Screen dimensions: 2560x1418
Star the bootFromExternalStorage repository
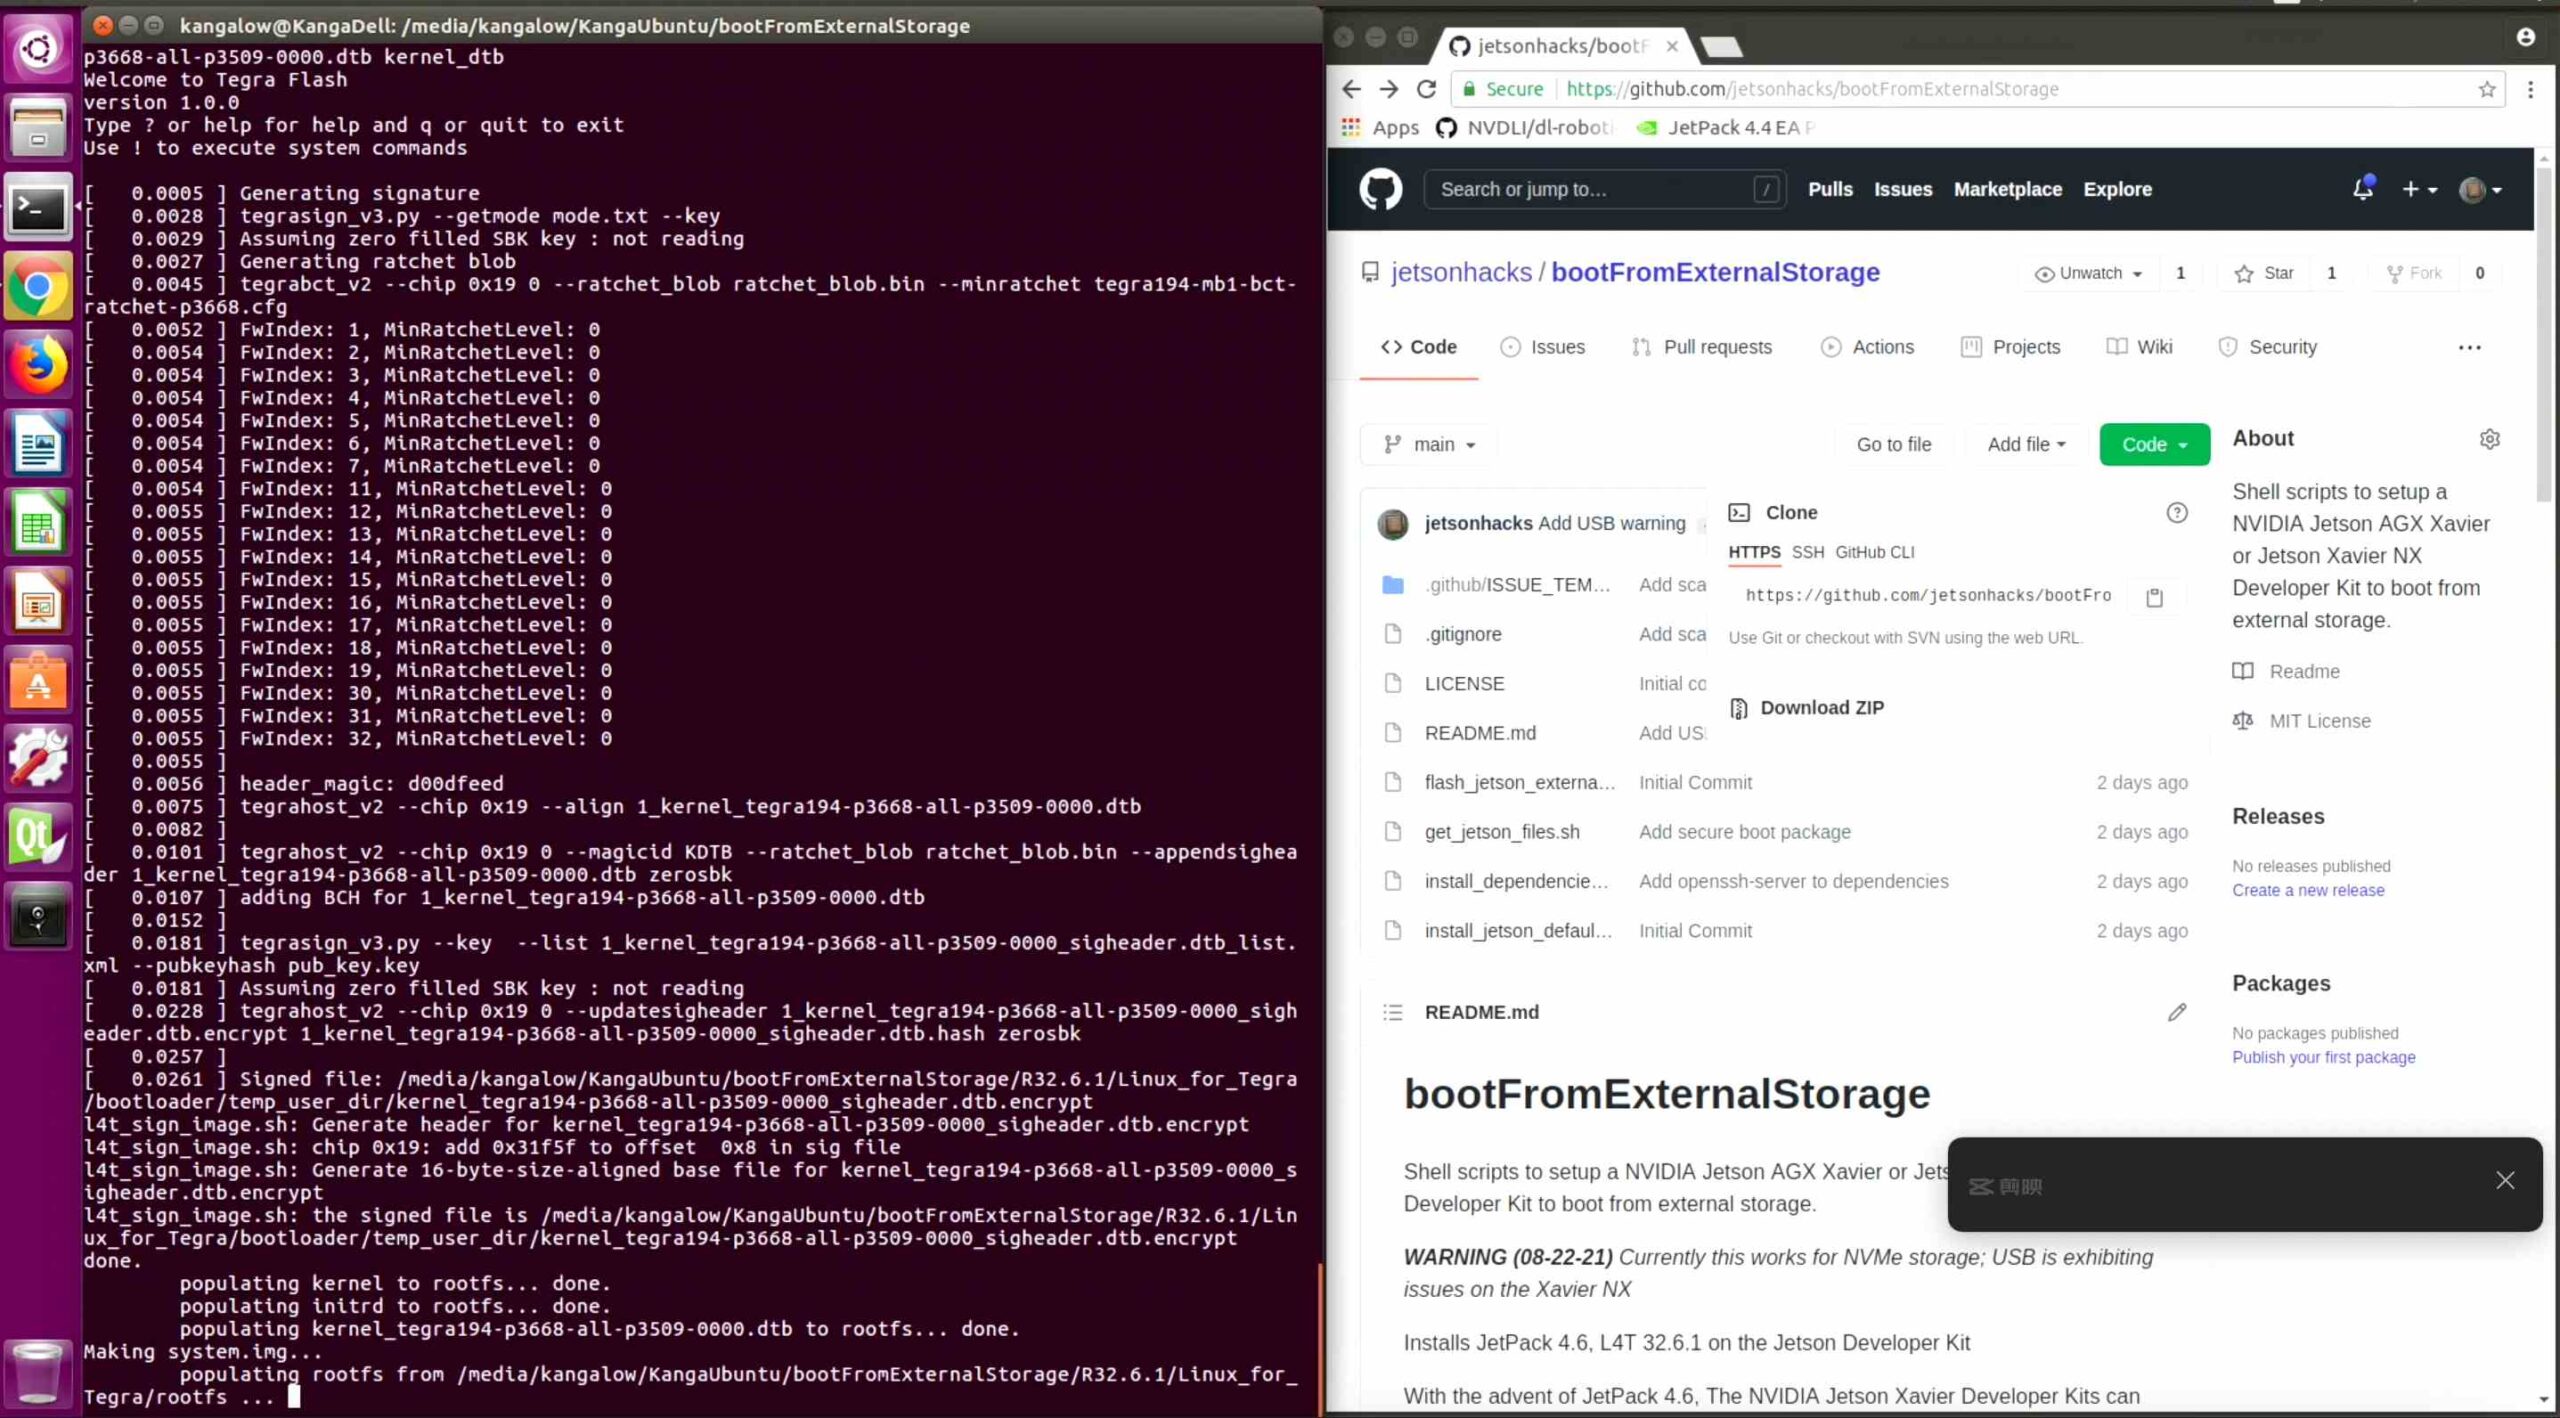2265,272
